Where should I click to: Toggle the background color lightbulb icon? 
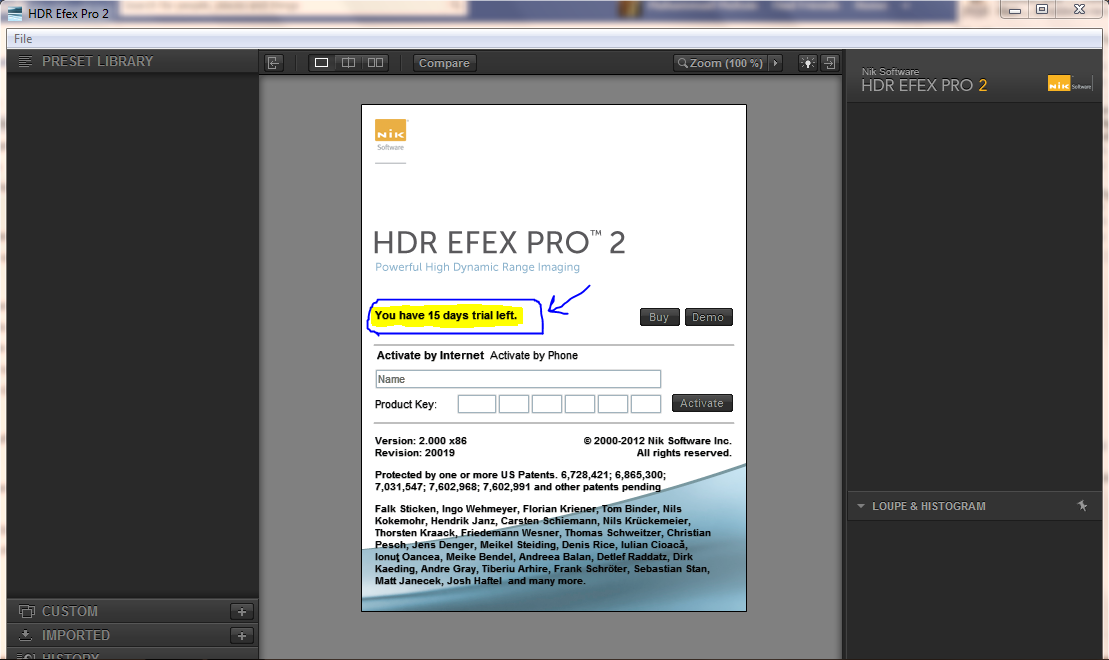coord(807,63)
